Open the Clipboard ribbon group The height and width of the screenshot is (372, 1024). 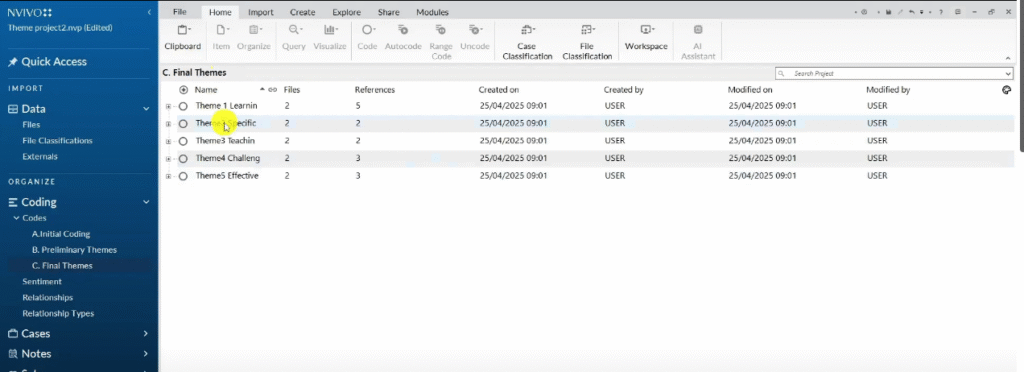(182, 38)
